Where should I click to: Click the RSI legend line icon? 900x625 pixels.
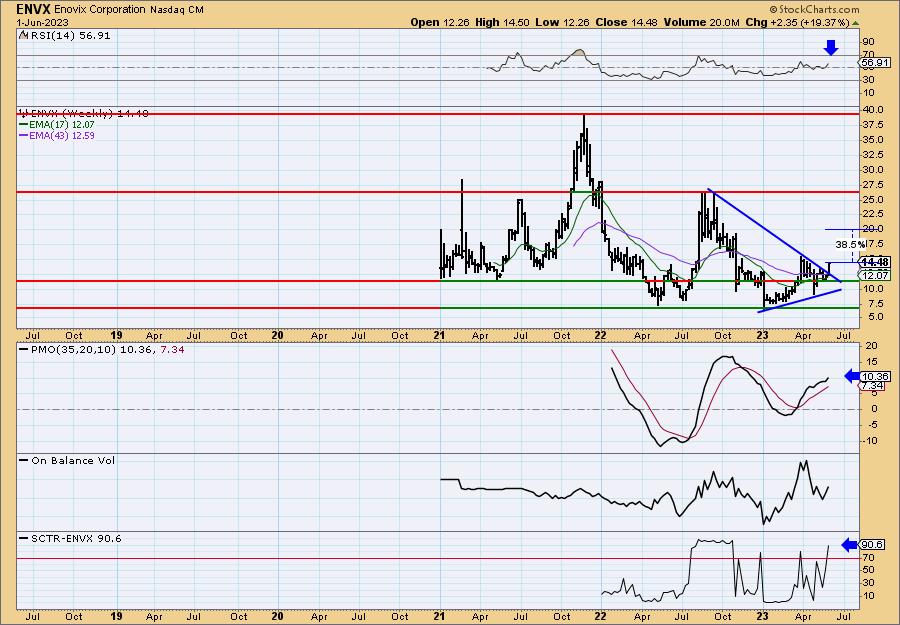click(x=23, y=35)
